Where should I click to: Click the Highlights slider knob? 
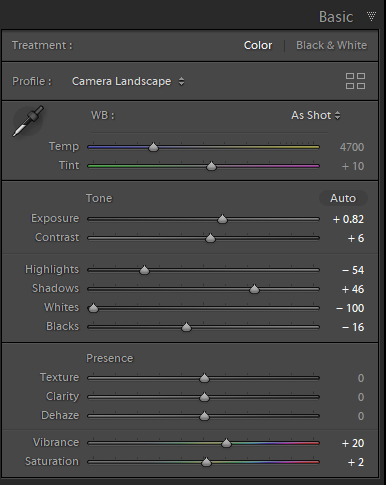click(144, 270)
